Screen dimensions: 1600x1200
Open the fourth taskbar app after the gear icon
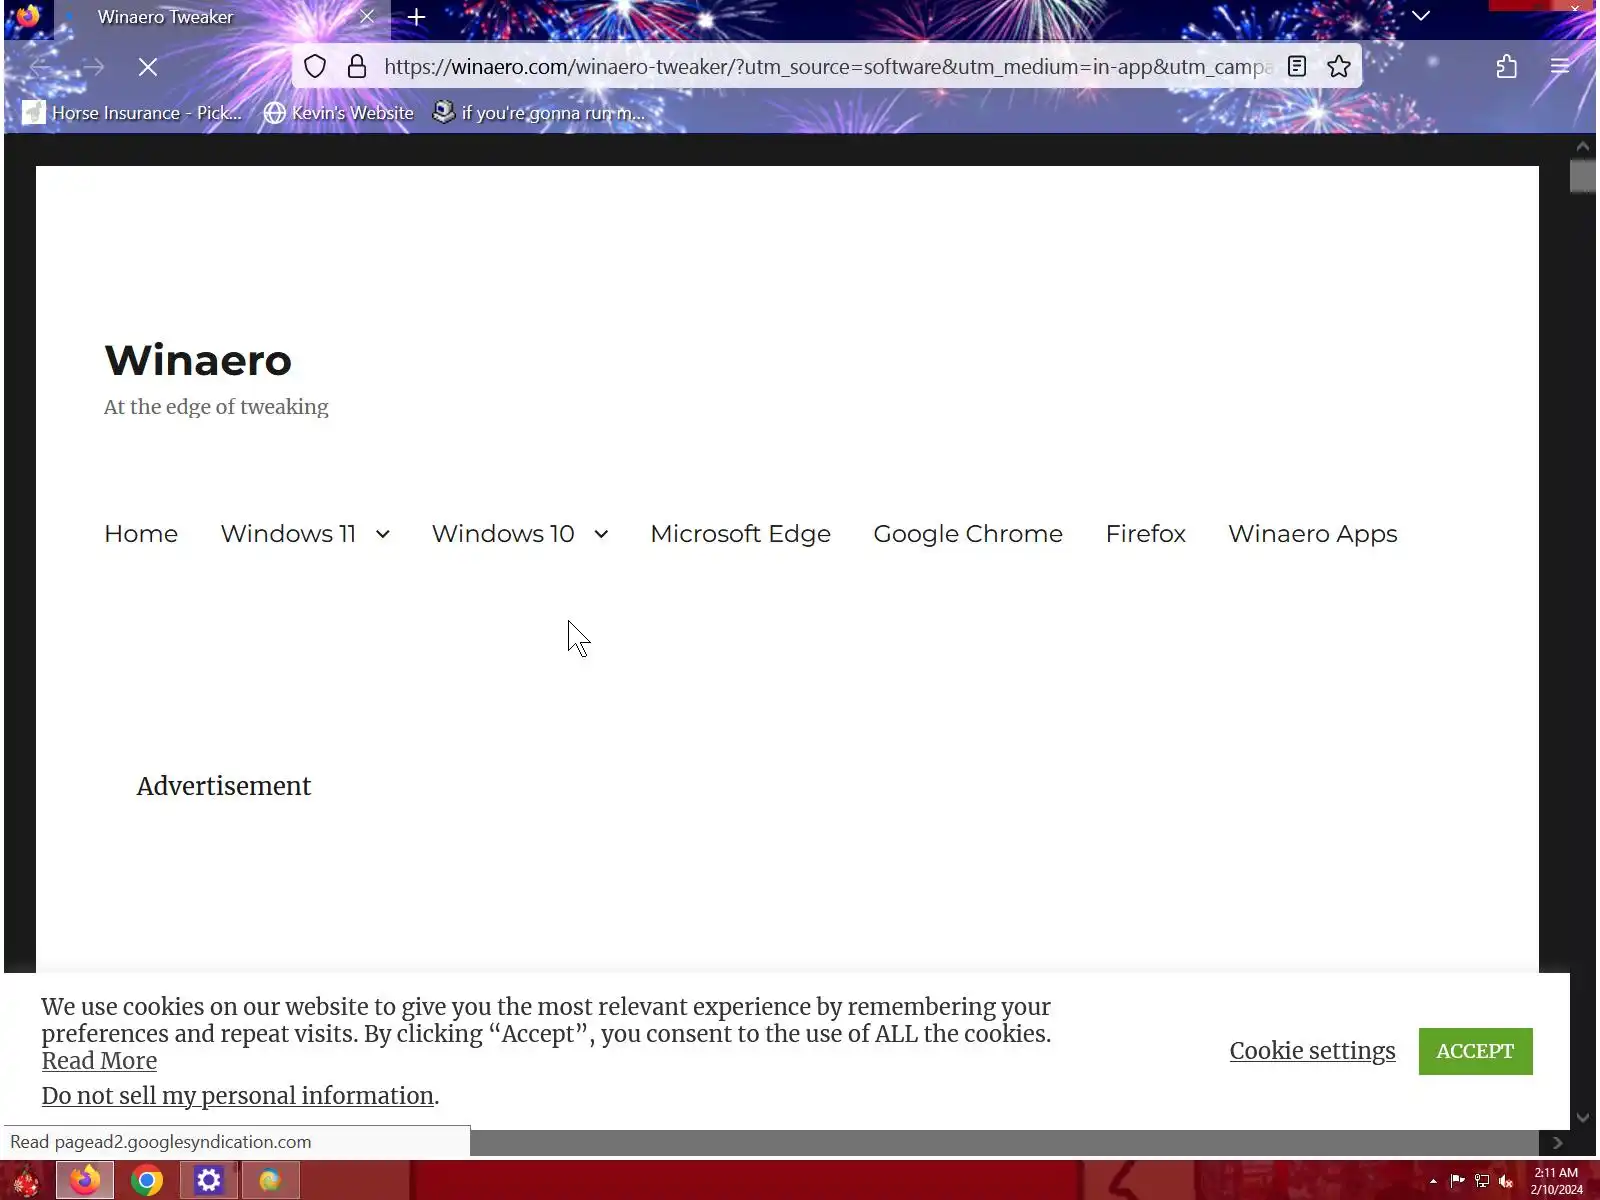[270, 1181]
